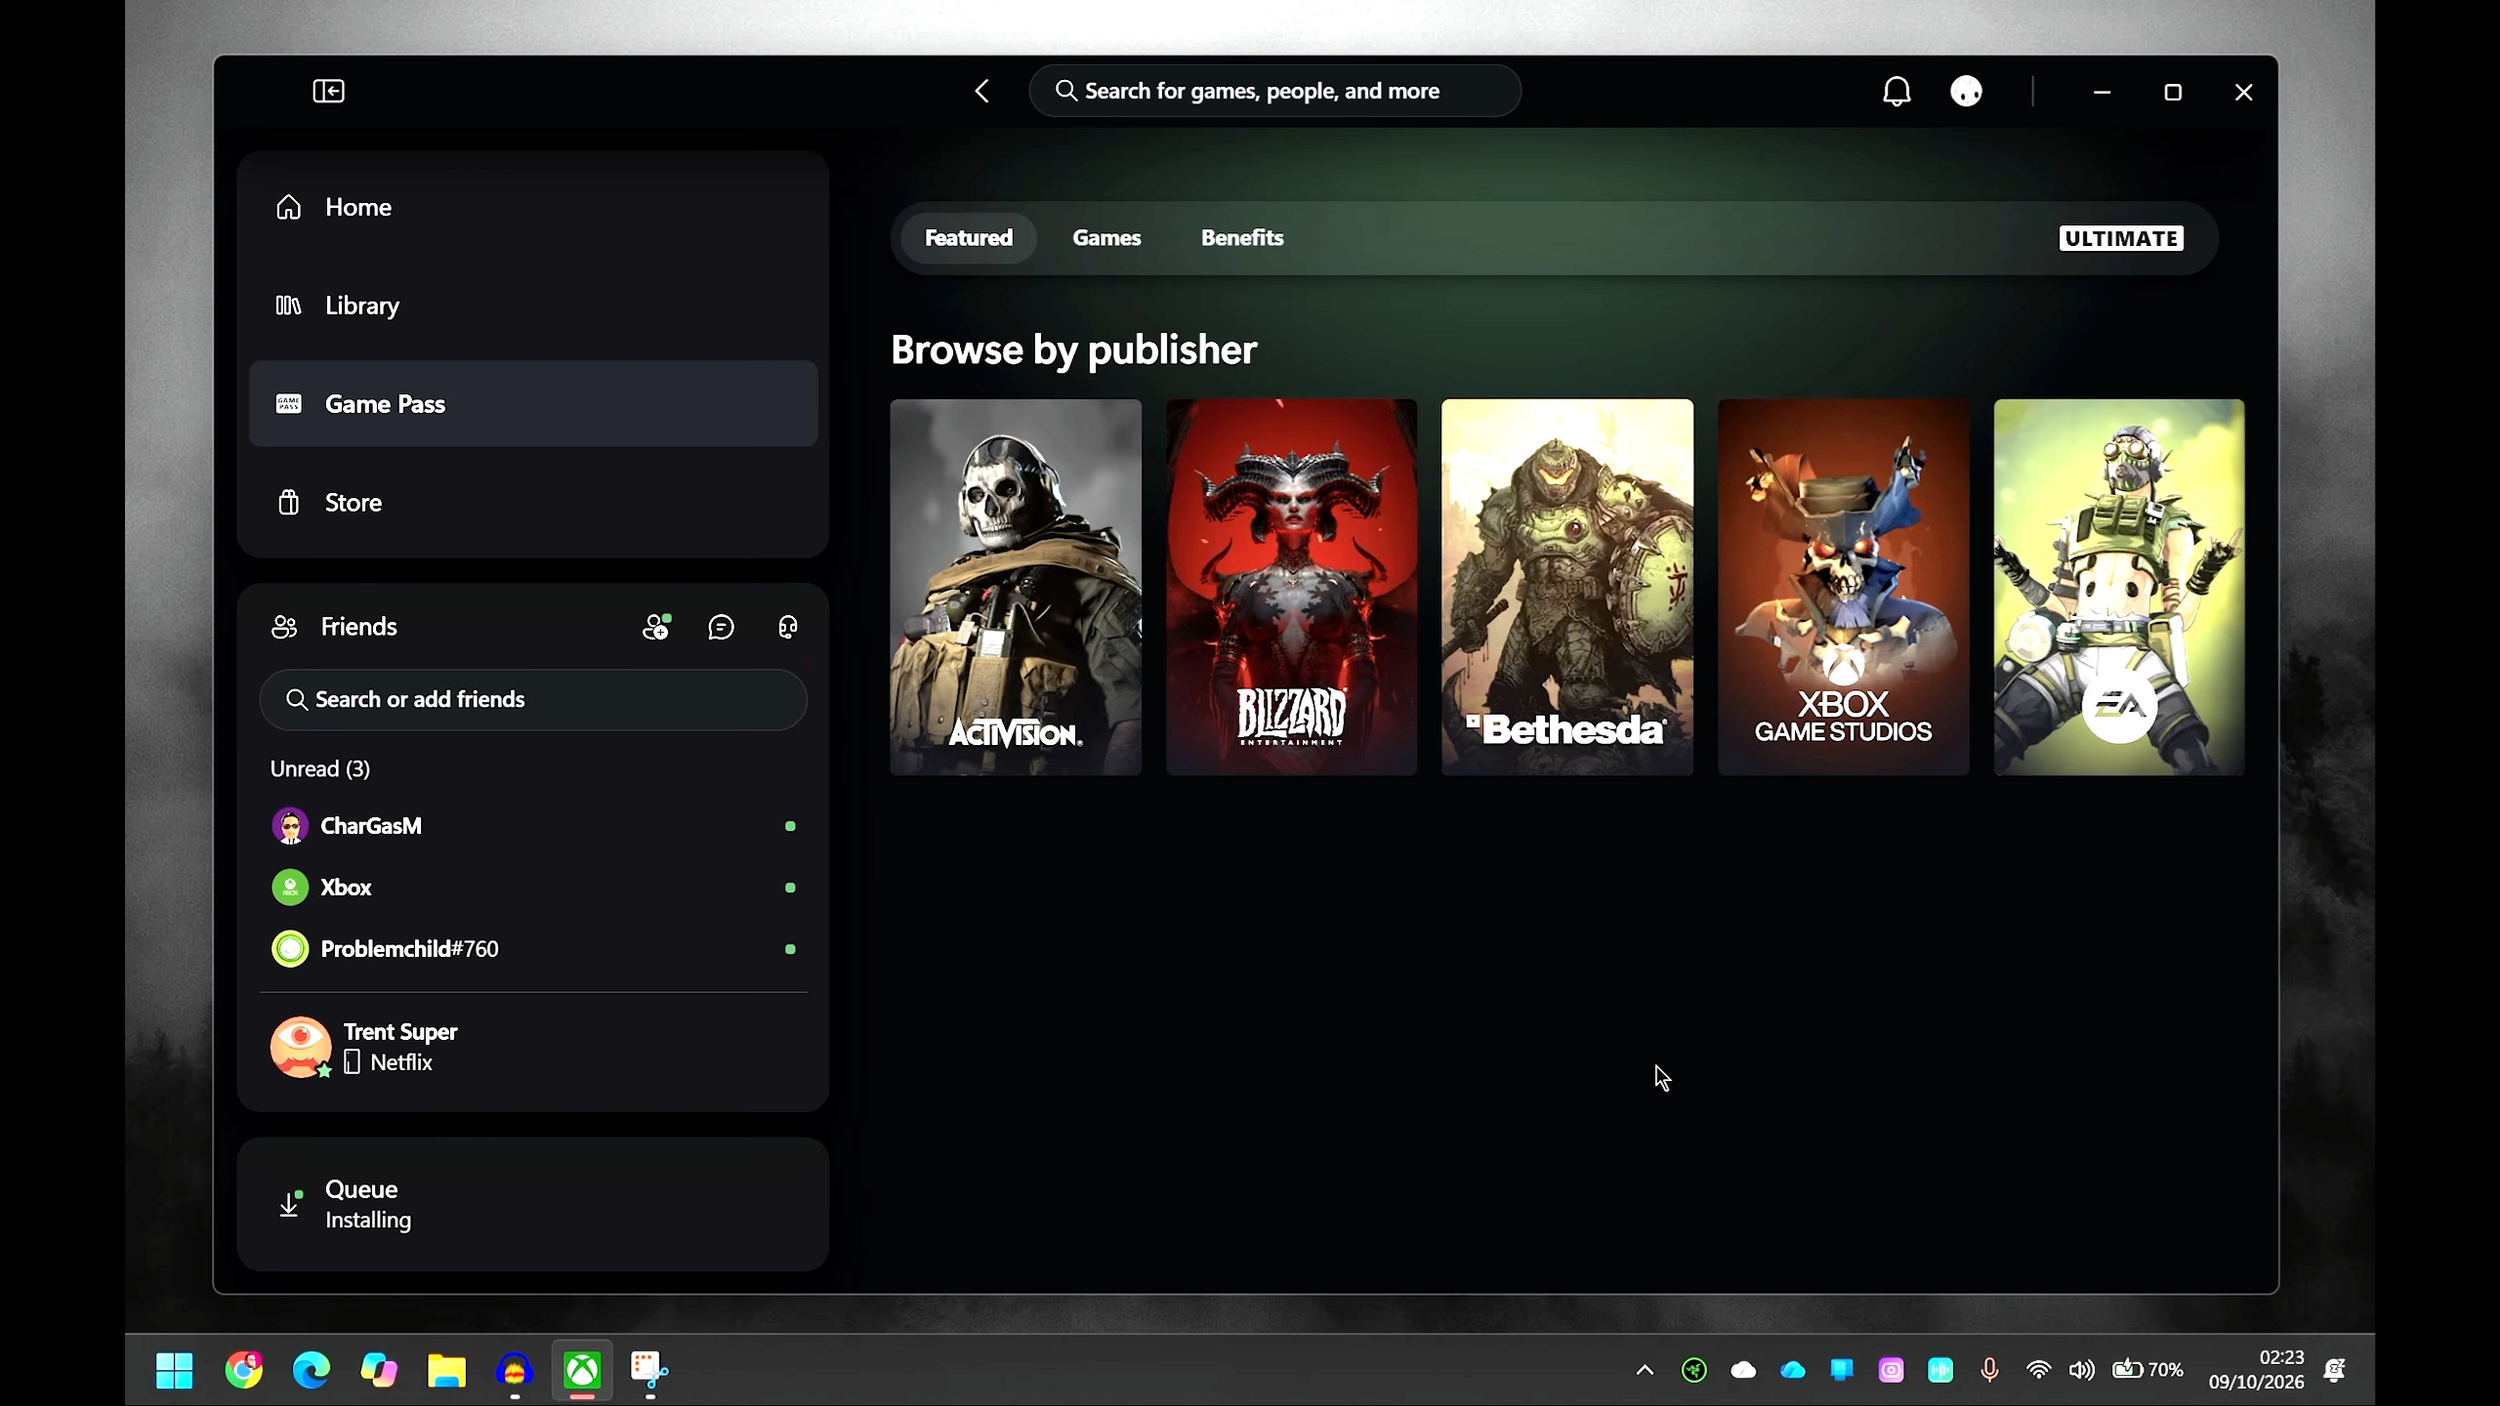
Task: Open the Activision publisher tile
Action: click(1015, 587)
